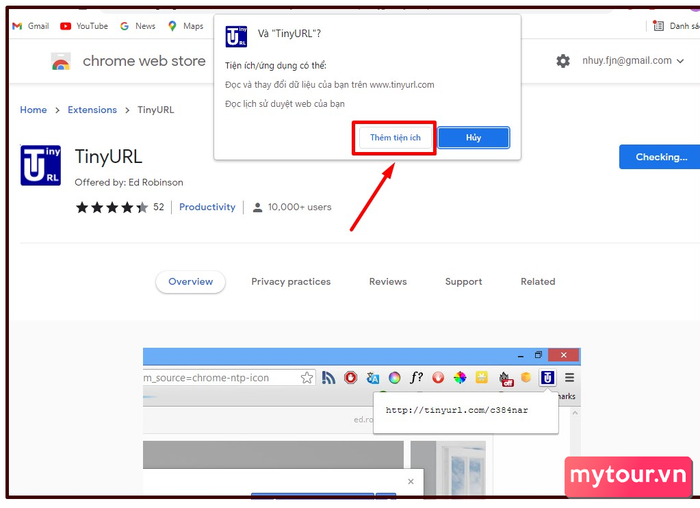Expand the nhuy.fjn@gmail.com account dropdown
This screenshot has height=508, width=700.
tap(633, 61)
